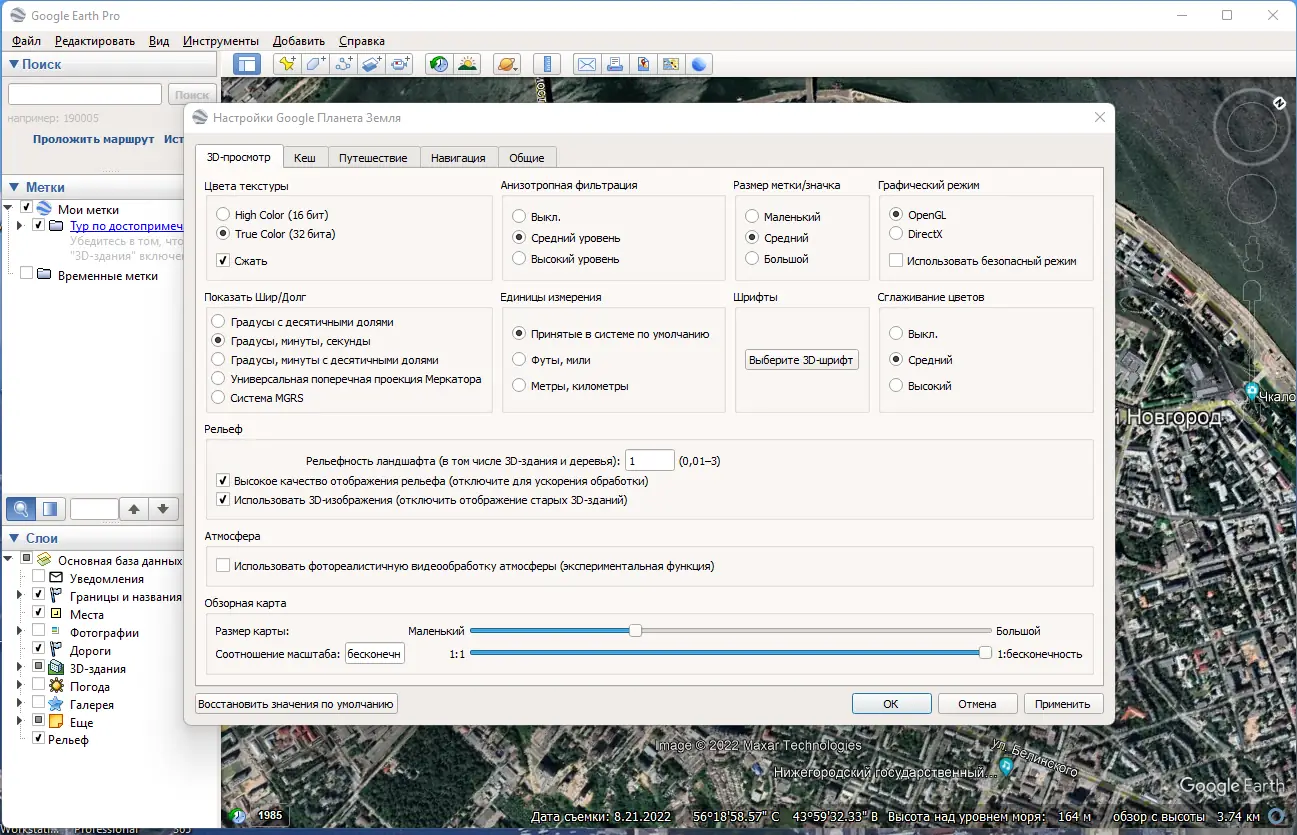Screen dimensions: 1297x835
Task: Click Восстановить значения по умолчанию button
Action: coord(297,704)
